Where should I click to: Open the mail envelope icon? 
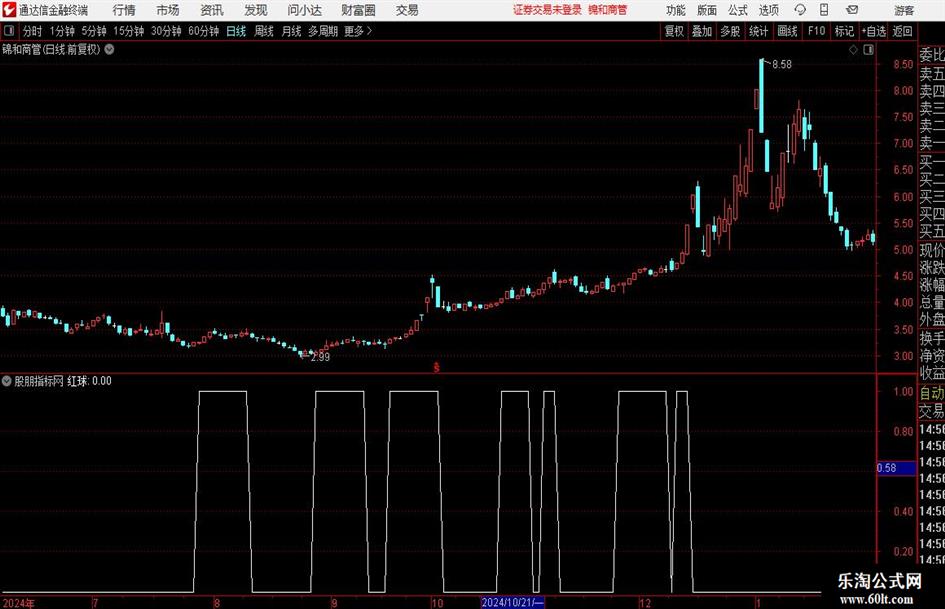click(x=852, y=10)
